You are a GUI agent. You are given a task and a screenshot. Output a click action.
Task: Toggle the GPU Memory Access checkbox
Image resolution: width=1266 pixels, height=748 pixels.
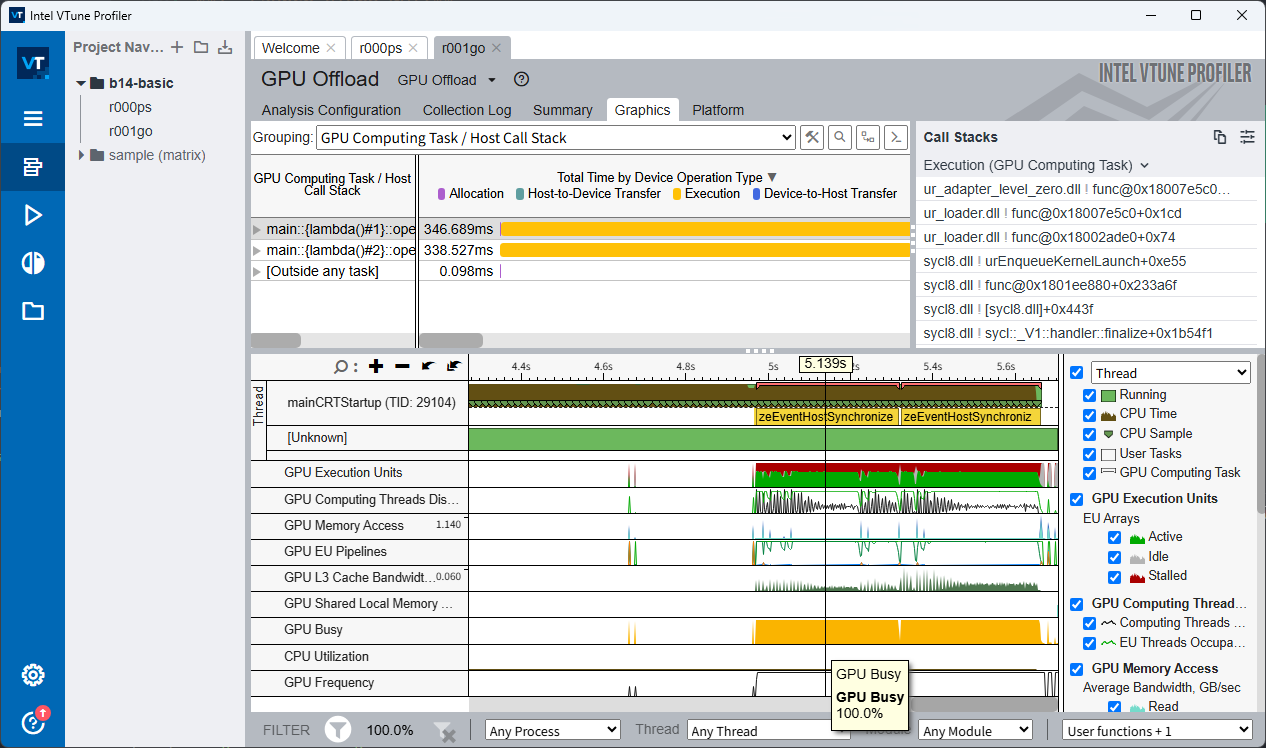click(1077, 669)
